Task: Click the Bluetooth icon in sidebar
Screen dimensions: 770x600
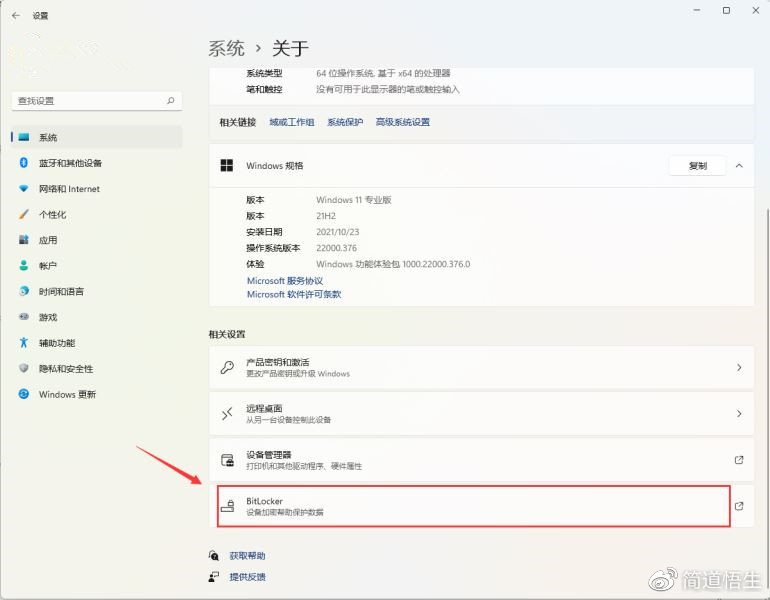Action: coord(24,163)
